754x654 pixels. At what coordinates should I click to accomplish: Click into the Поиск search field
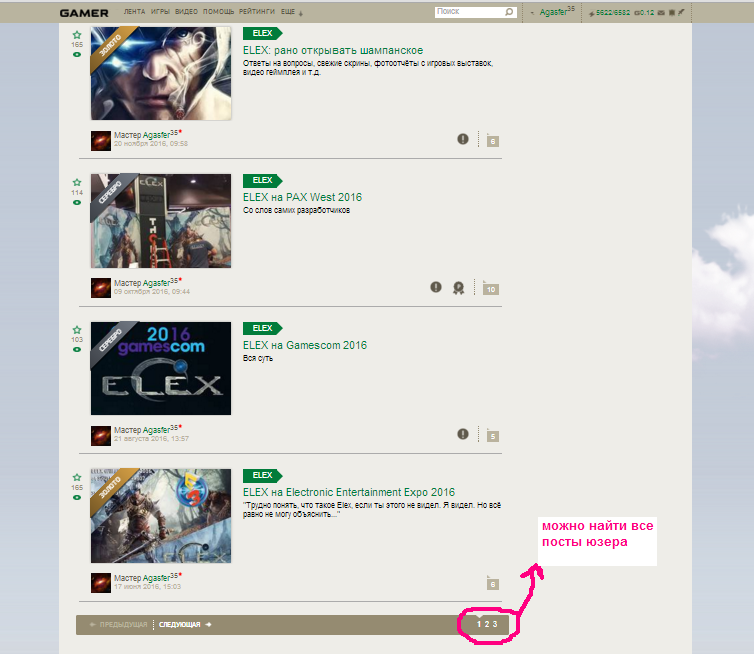468,12
